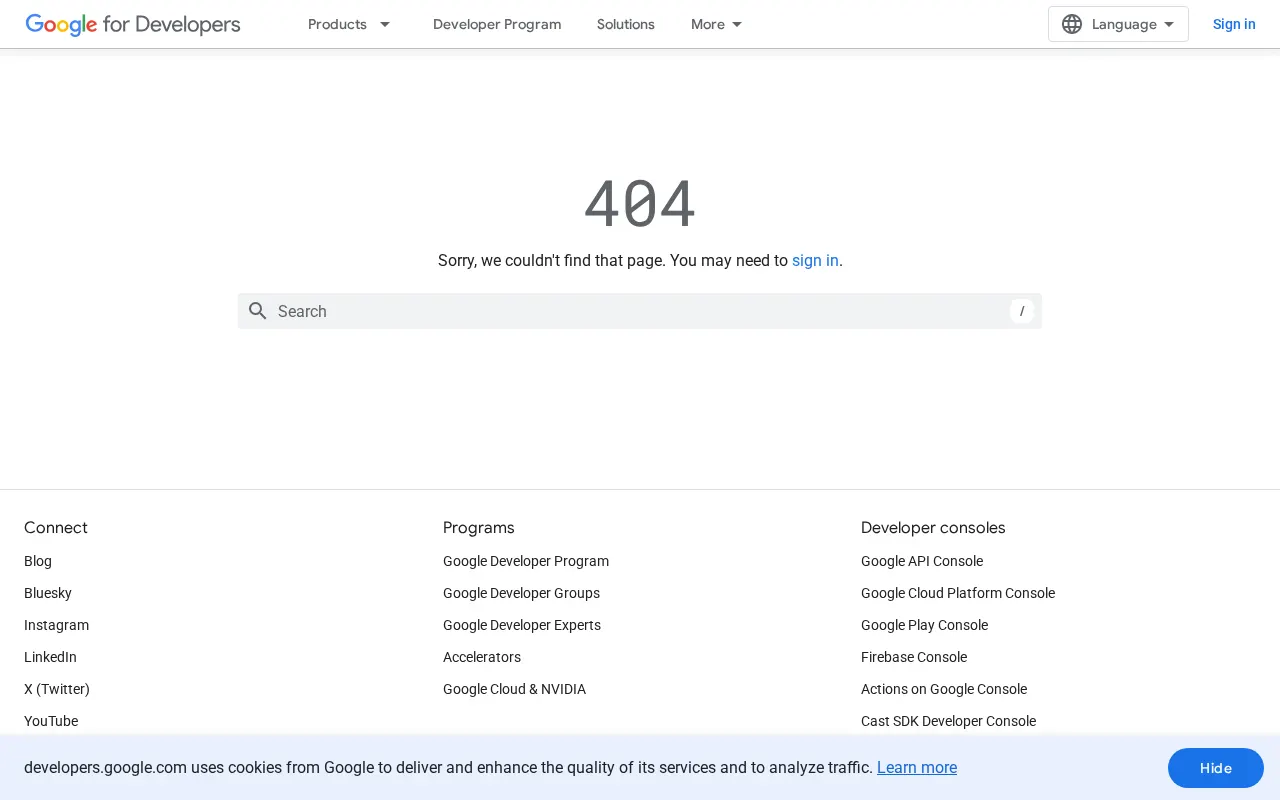Open the Accelerators link
The width and height of the screenshot is (1280, 800).
tap(482, 657)
